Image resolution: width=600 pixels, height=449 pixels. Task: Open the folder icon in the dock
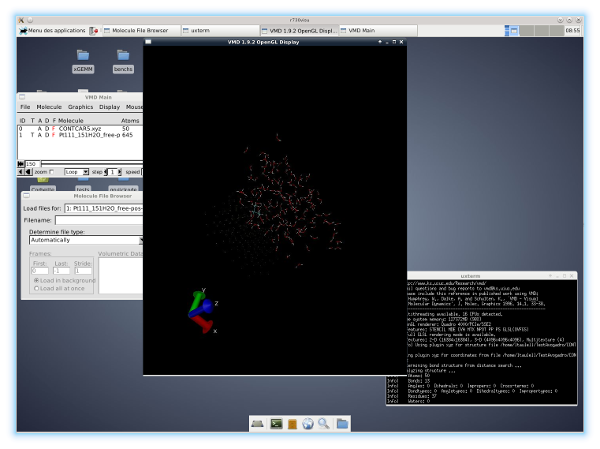pos(342,424)
